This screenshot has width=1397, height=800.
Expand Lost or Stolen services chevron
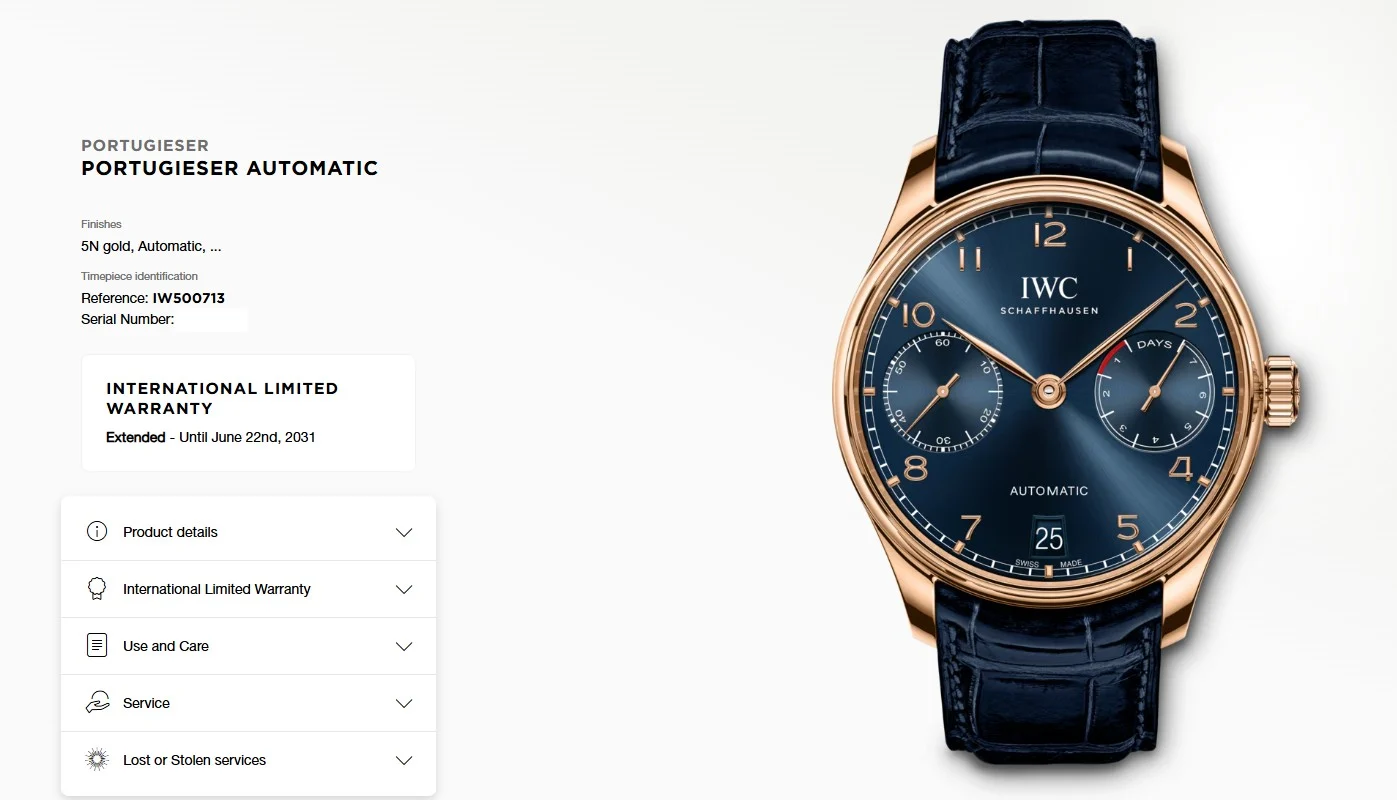tap(404, 760)
